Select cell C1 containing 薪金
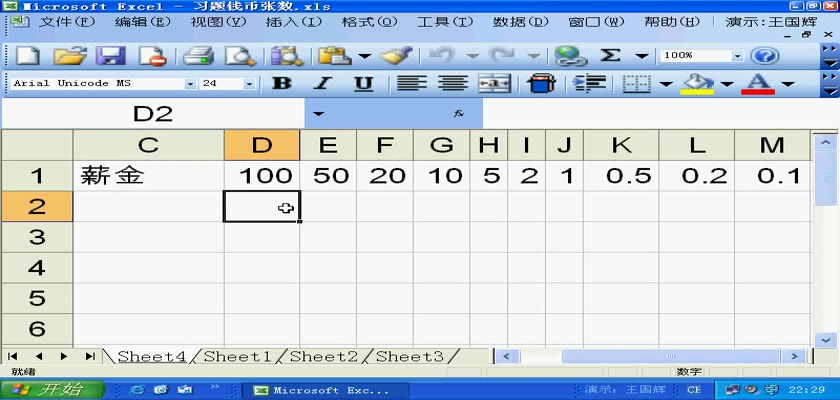Screen dimensions: 840x400 point(148,177)
